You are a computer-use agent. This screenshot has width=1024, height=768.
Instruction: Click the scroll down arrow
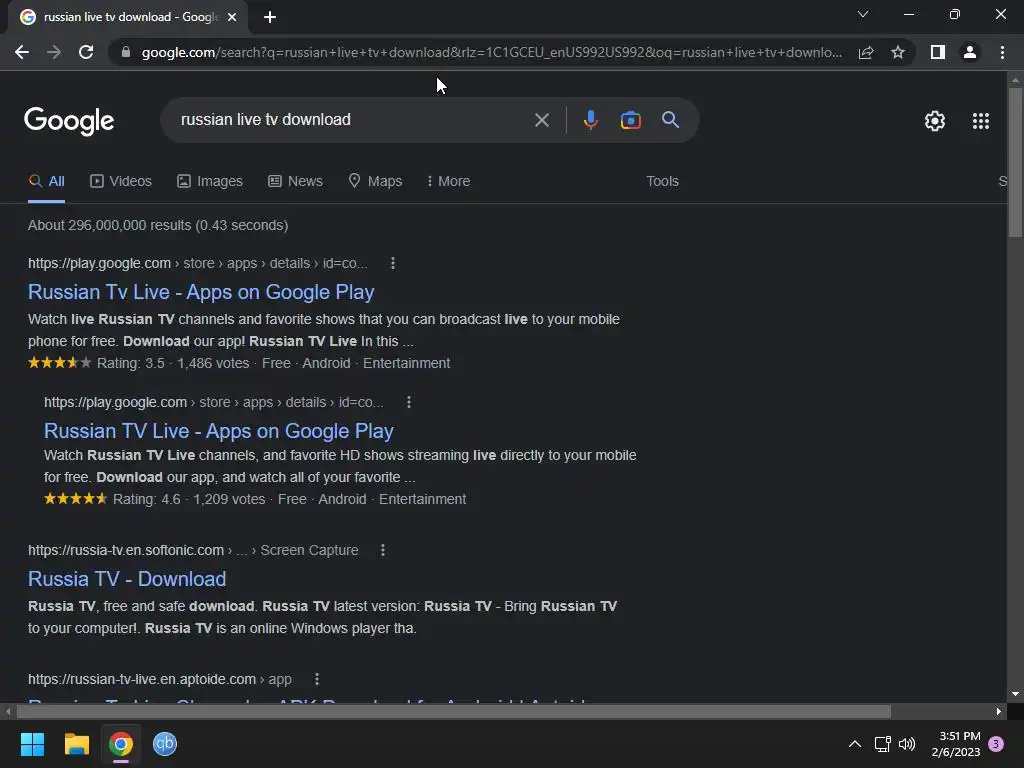1015,694
